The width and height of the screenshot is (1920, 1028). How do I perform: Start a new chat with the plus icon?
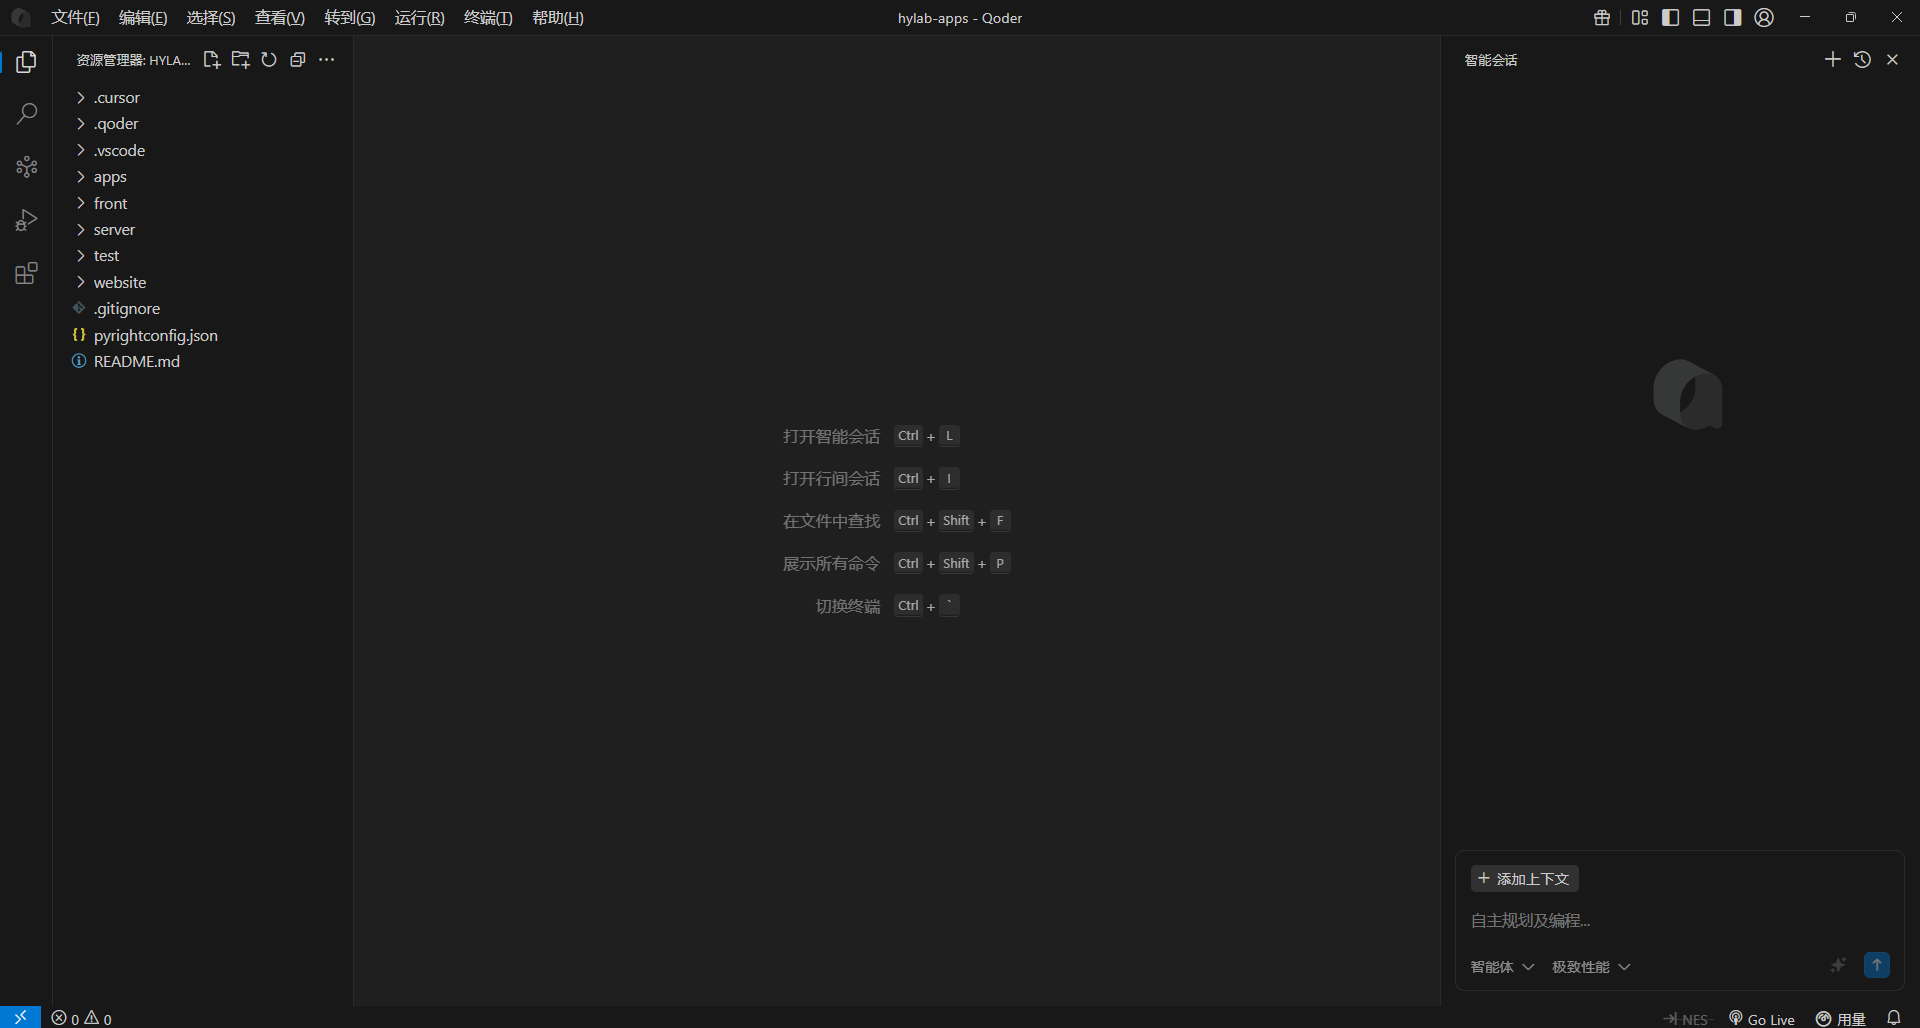pos(1832,59)
